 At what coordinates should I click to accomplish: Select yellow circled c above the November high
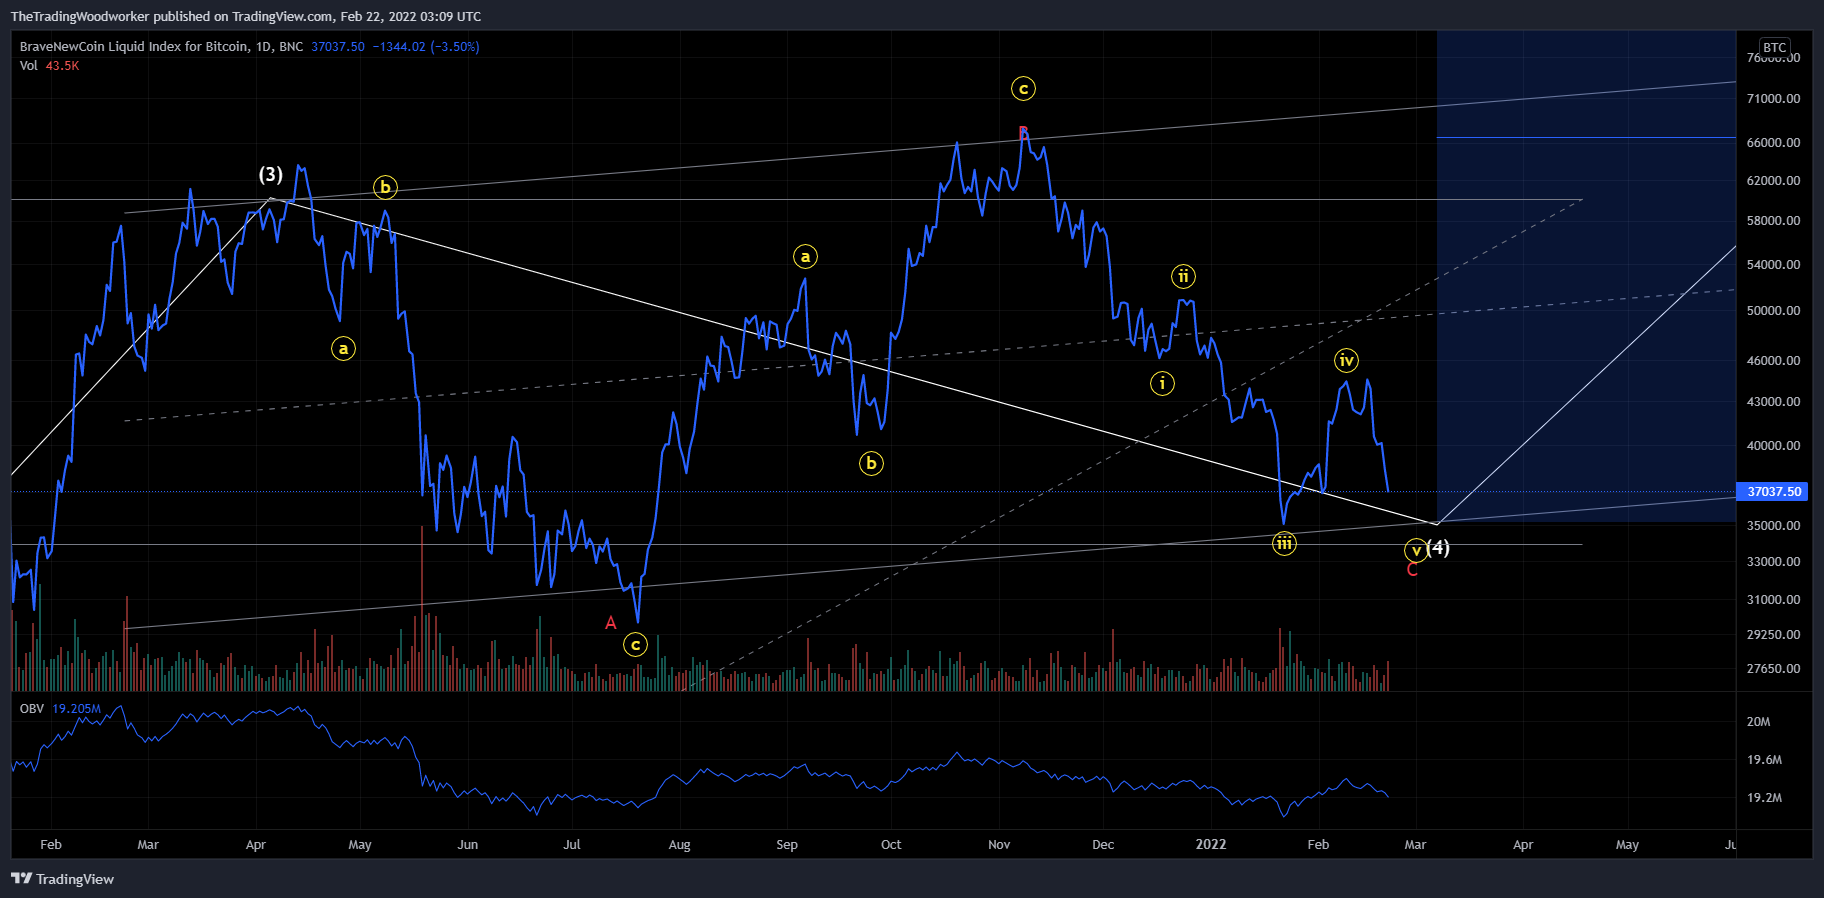[1023, 89]
